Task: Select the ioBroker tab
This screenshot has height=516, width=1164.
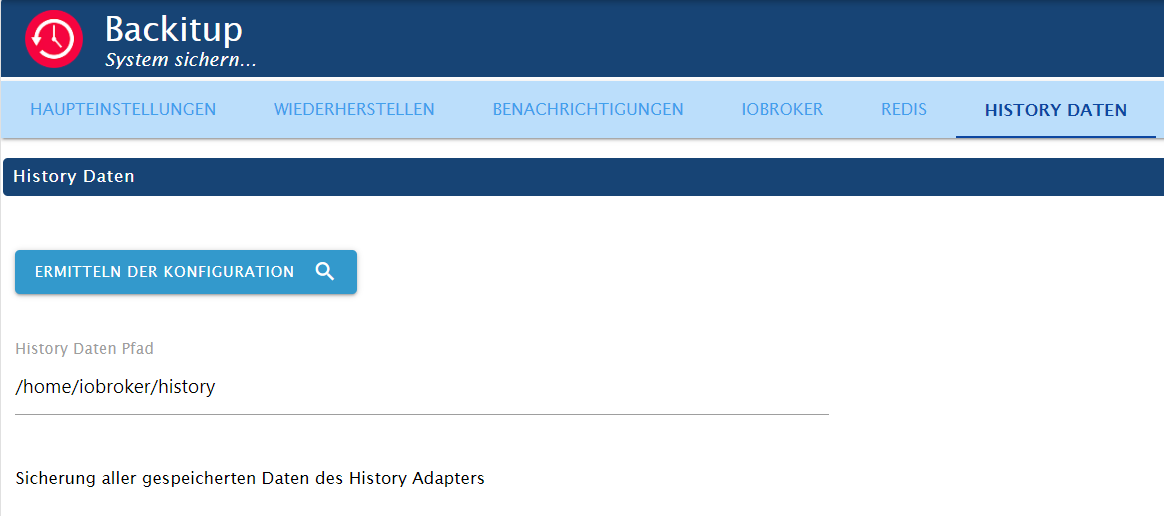Action: point(782,110)
